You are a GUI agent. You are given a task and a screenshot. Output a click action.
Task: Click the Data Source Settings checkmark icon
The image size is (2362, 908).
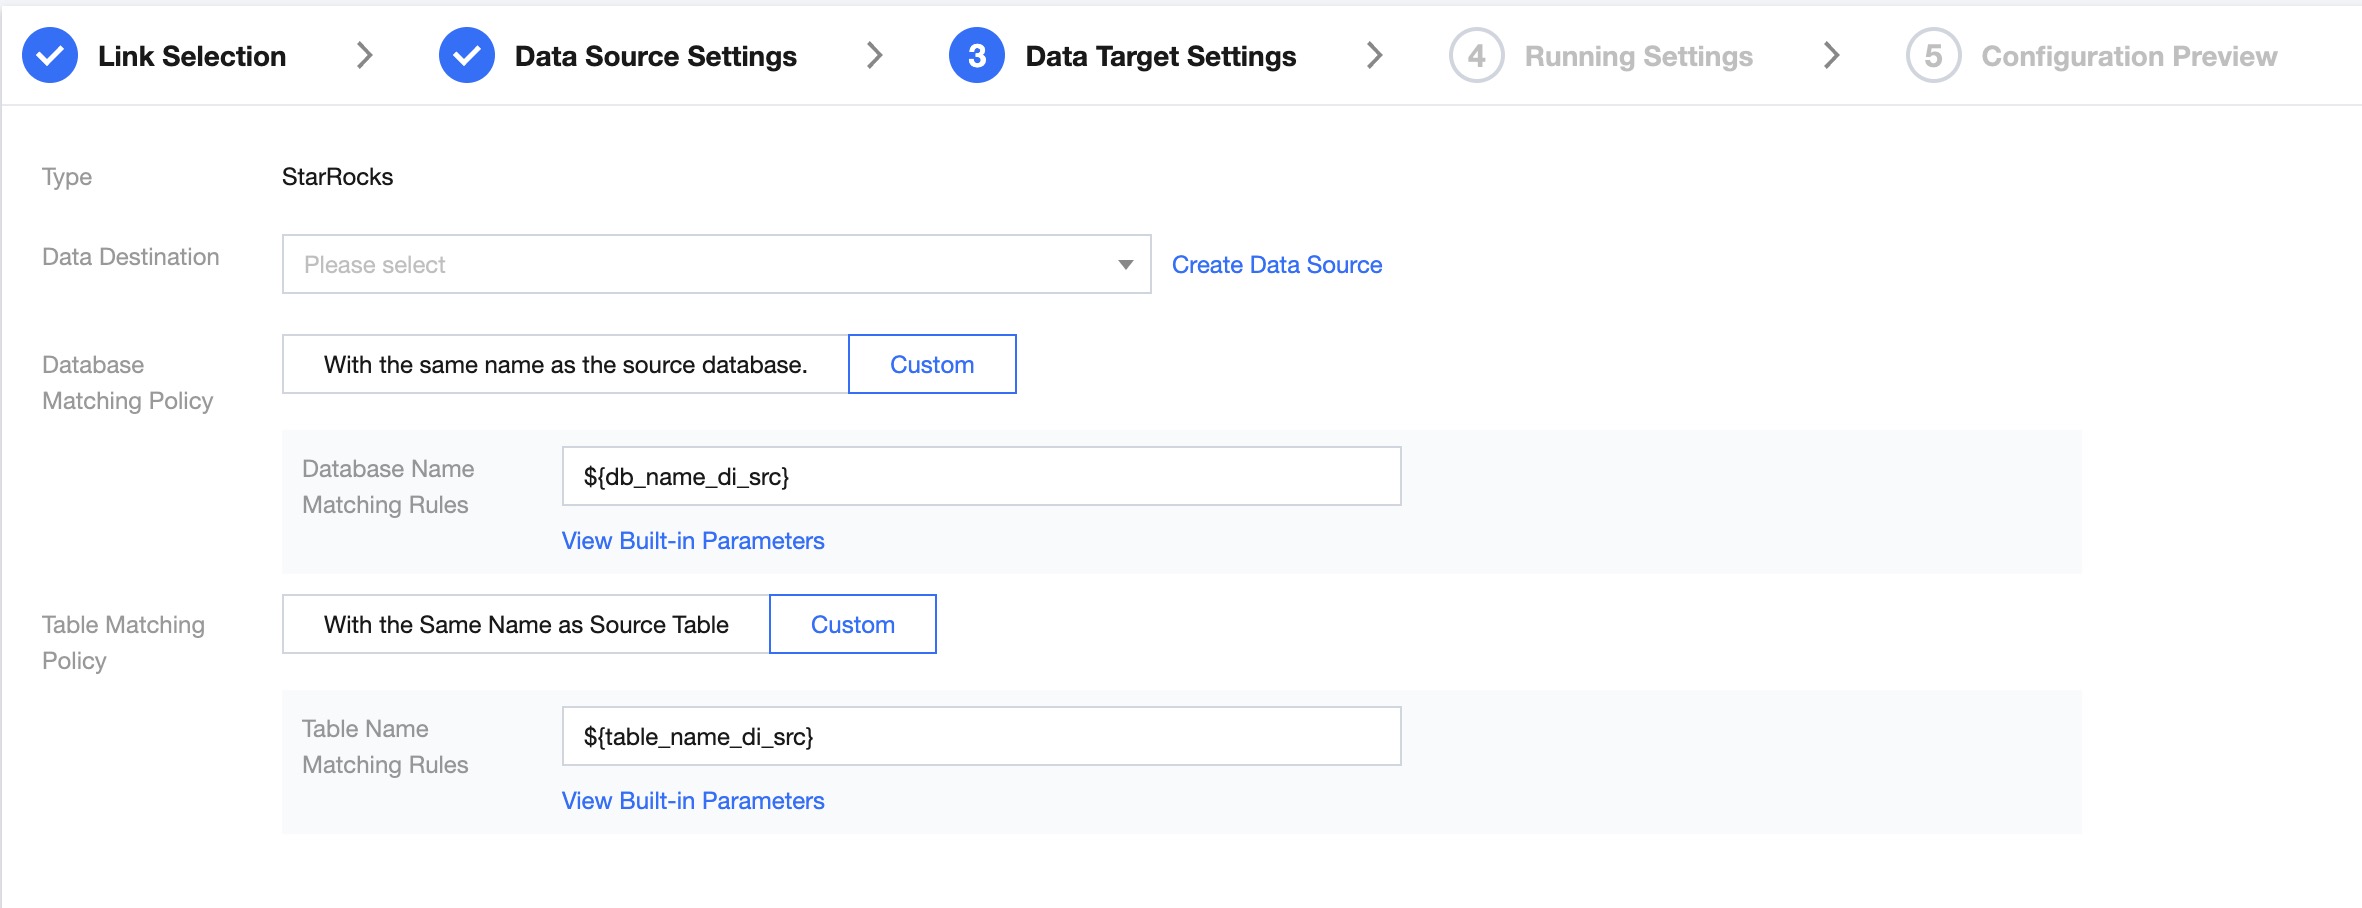[x=466, y=56]
